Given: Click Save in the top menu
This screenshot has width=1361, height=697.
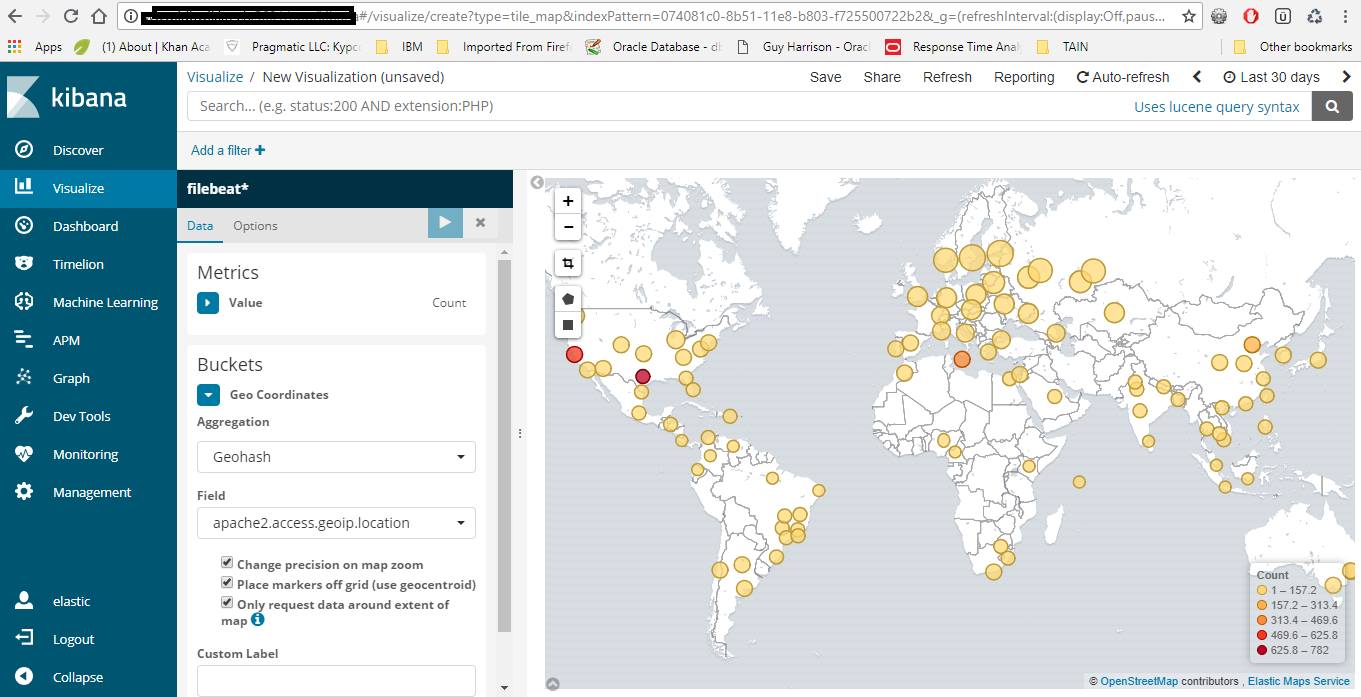Looking at the screenshot, I should point(825,77).
